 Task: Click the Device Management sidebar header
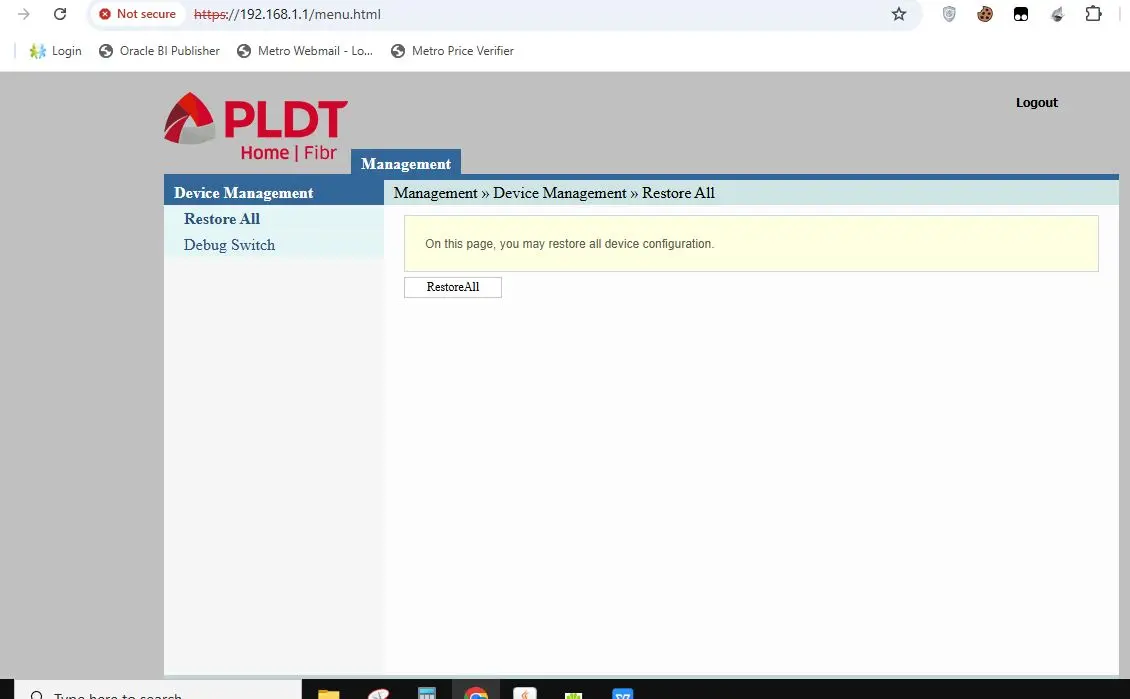274,192
